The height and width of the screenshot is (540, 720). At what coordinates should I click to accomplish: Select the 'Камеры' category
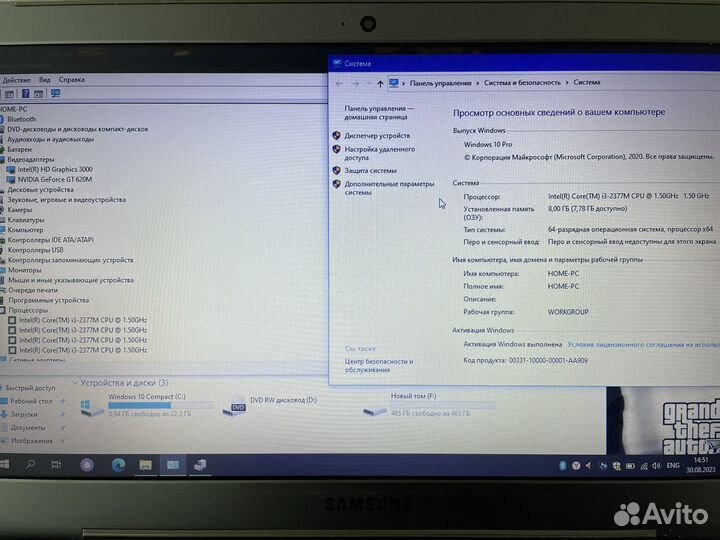(x=20, y=210)
